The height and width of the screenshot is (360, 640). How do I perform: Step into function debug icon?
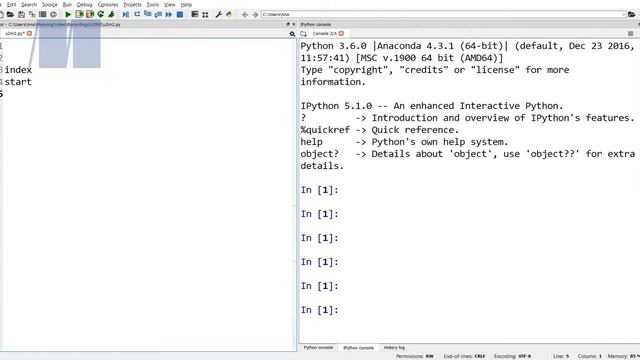point(147,14)
